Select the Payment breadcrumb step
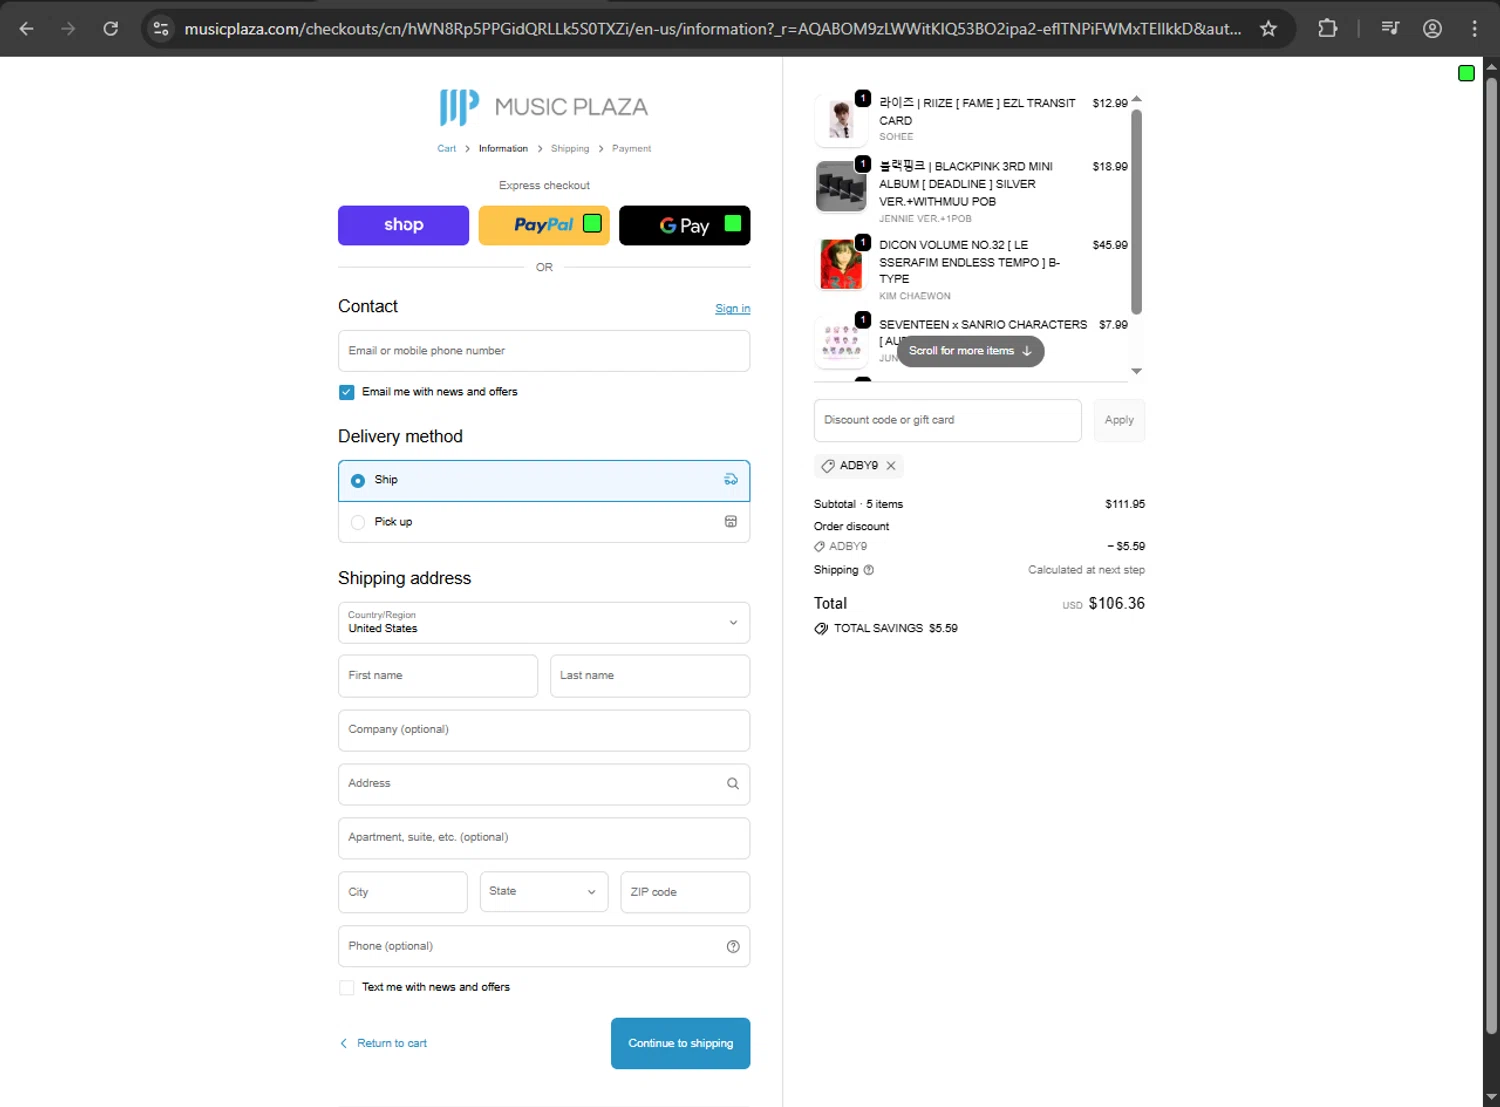Viewport: 1500px width, 1107px height. point(631,149)
